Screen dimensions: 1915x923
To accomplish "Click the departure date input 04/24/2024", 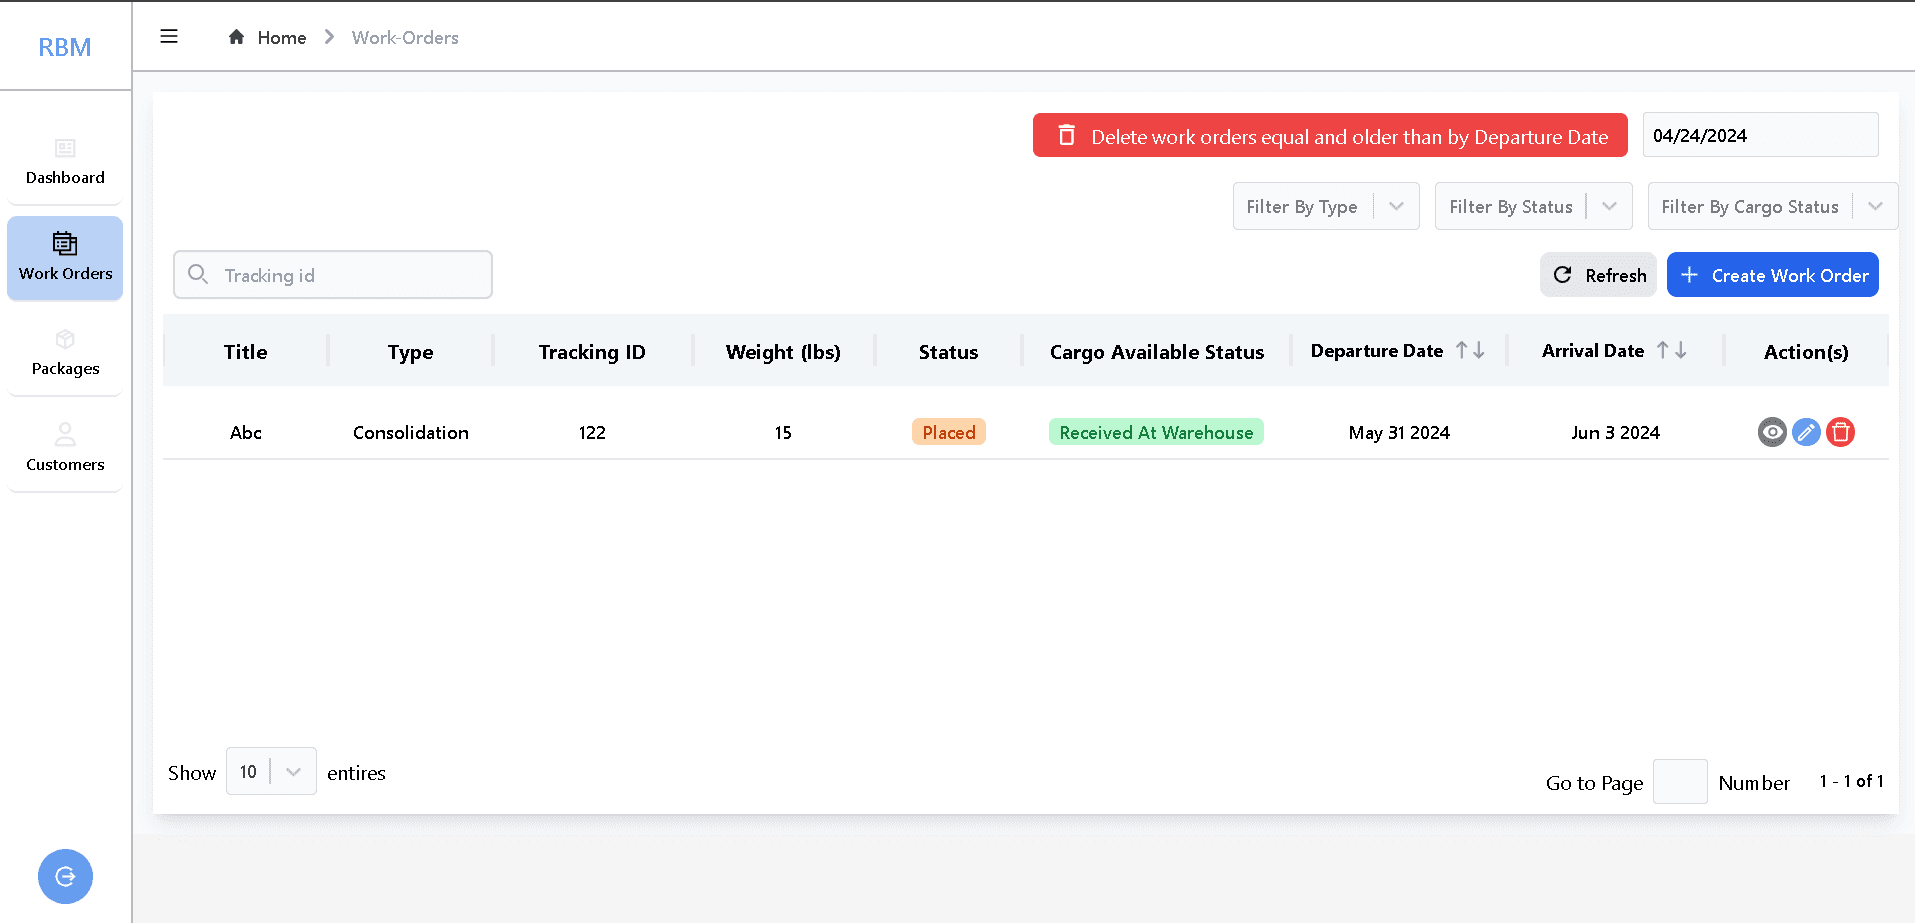I will pos(1760,135).
